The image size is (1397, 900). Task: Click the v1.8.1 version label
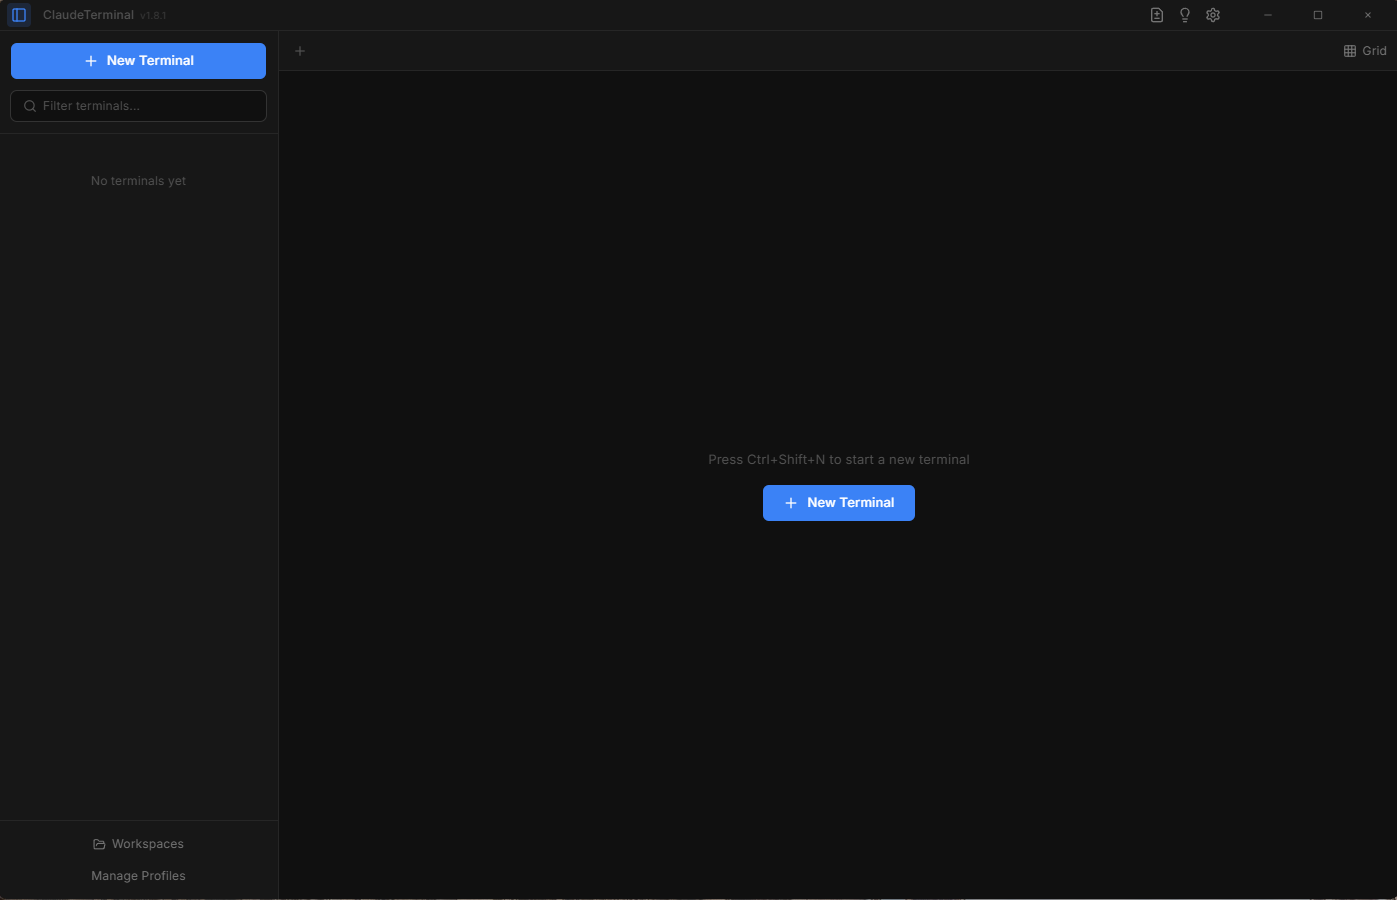(x=153, y=14)
